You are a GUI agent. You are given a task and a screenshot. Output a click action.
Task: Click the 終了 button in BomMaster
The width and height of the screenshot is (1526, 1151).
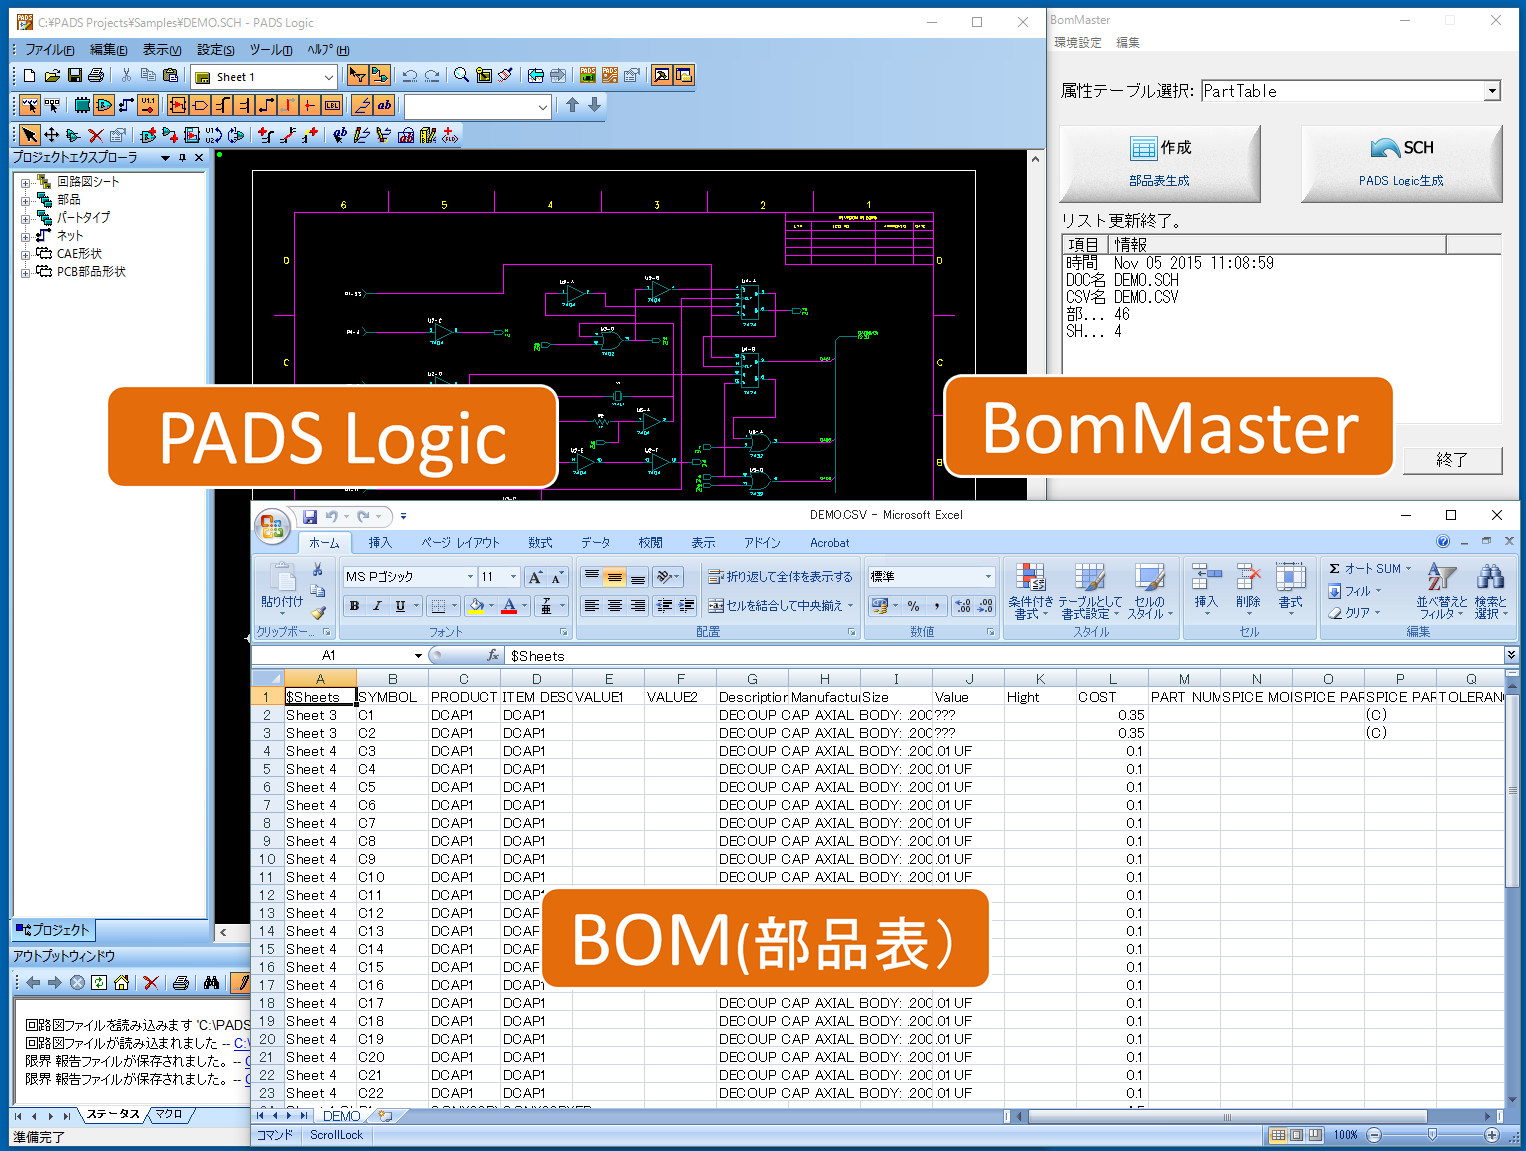click(1452, 460)
